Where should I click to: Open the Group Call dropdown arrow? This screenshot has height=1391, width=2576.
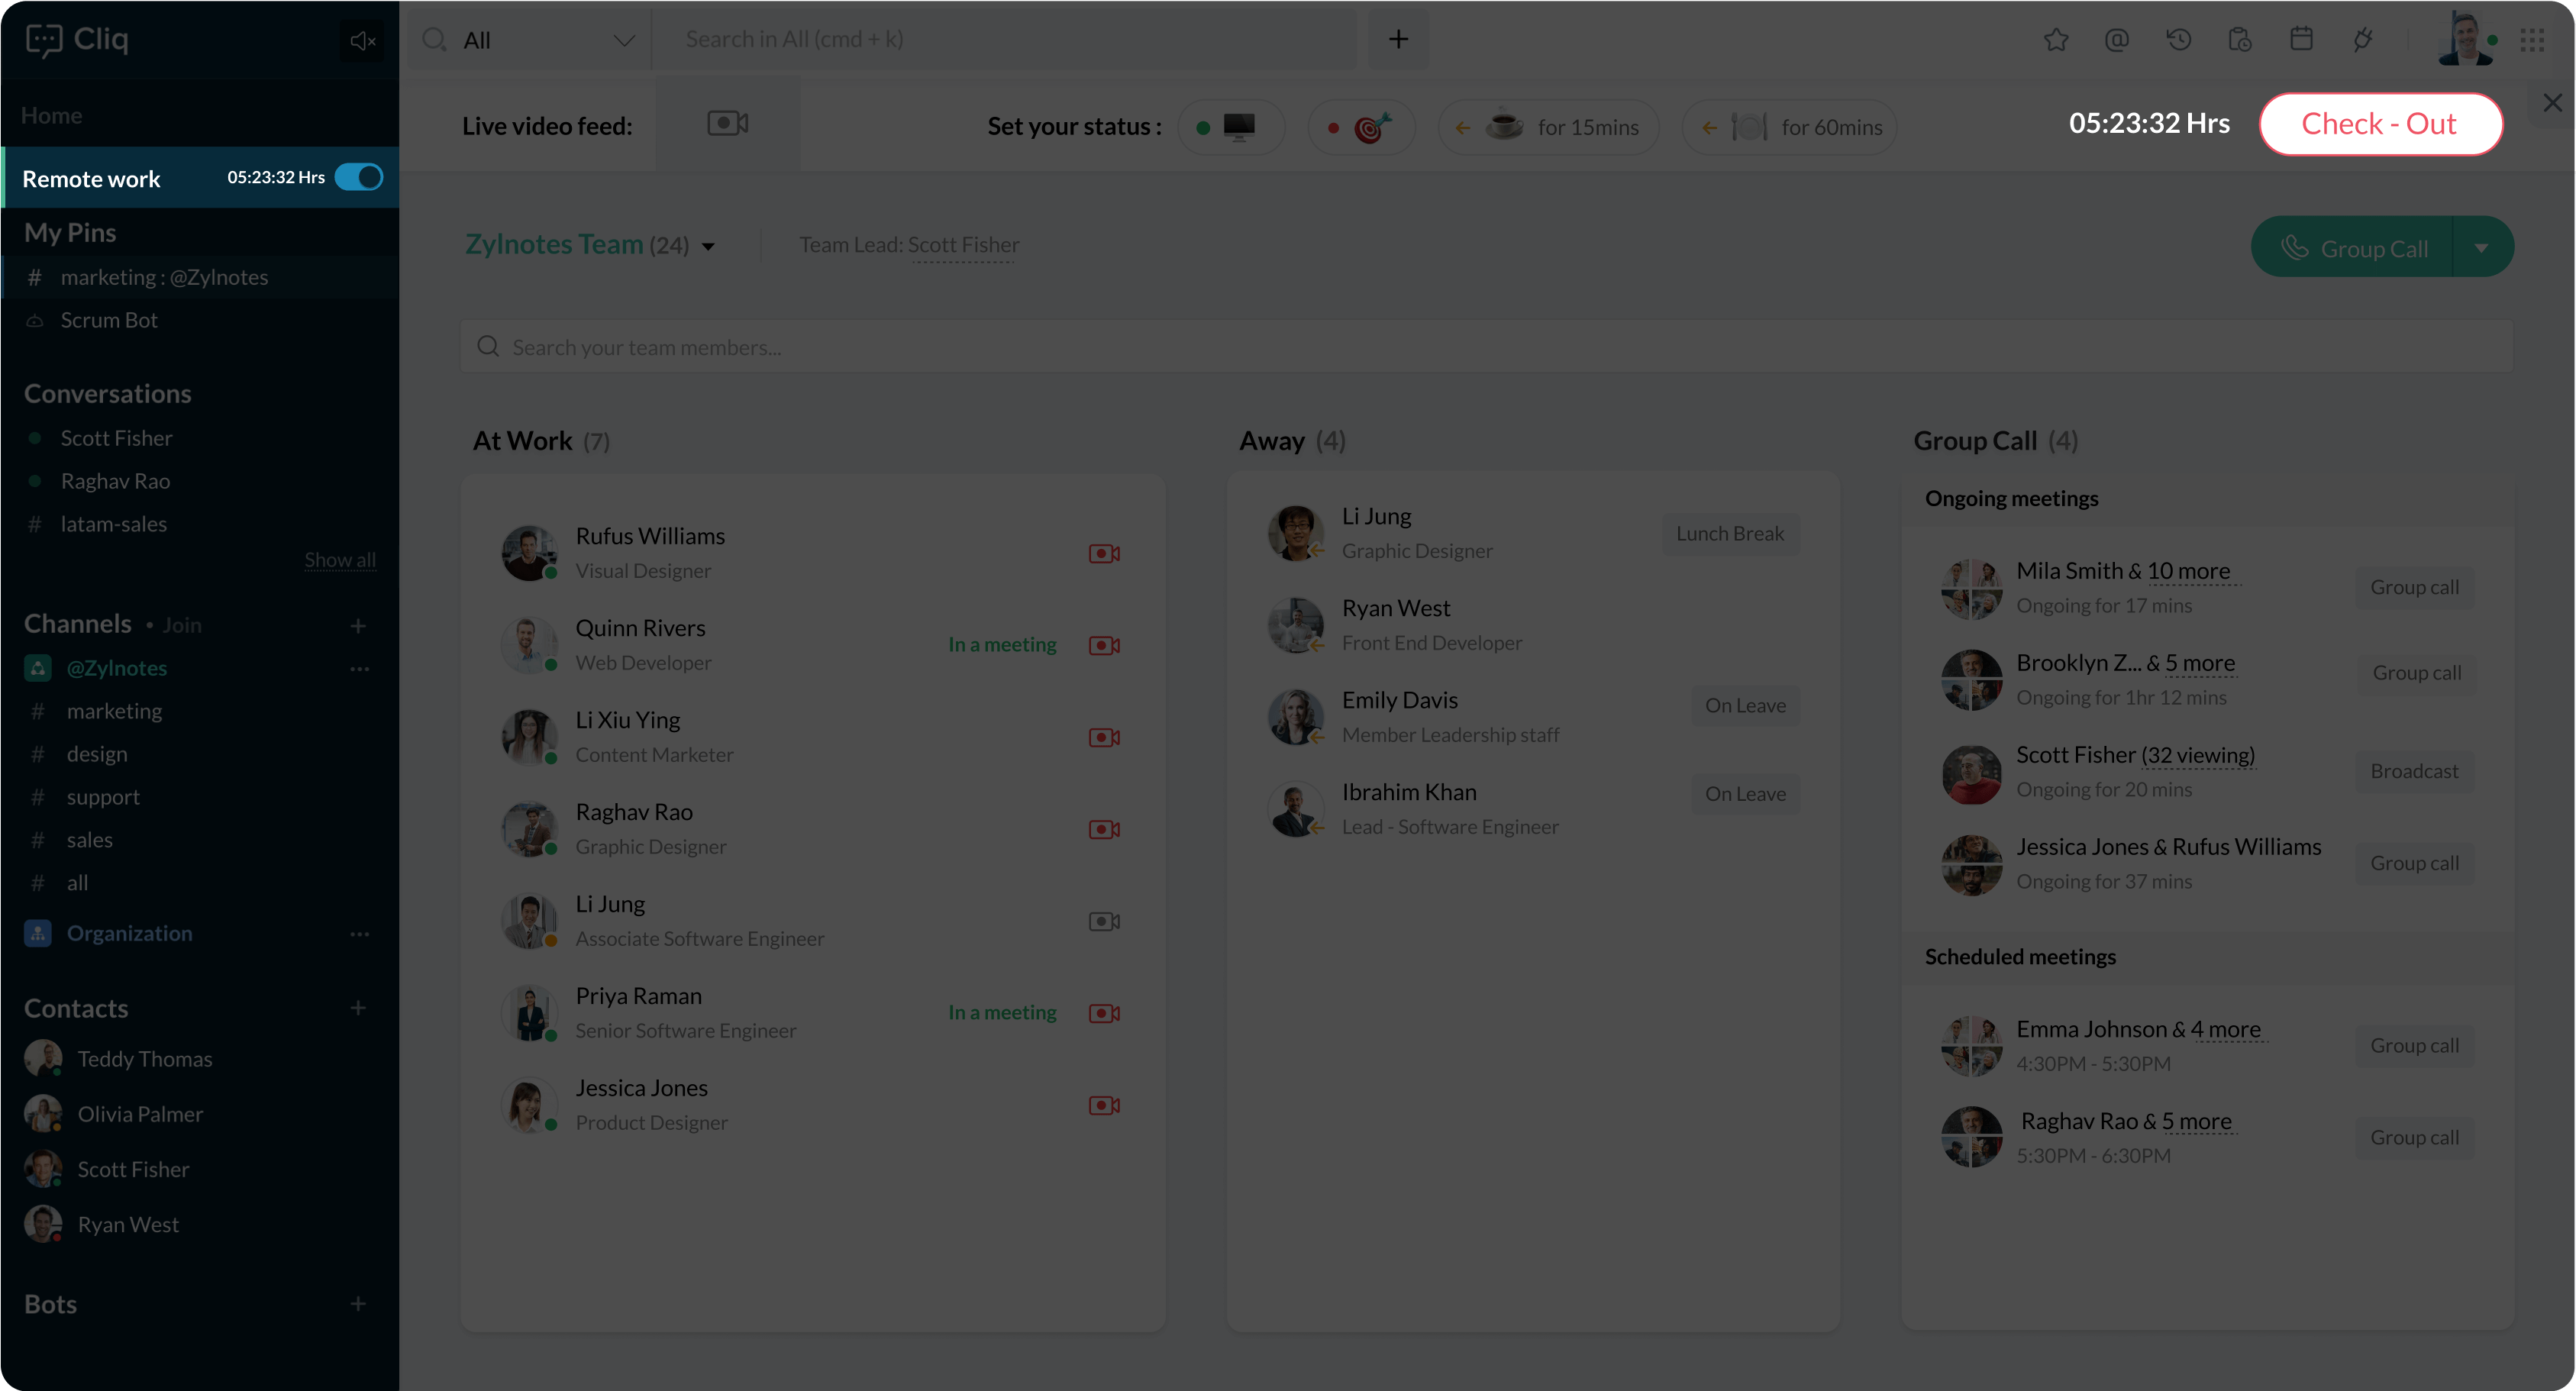pyautogui.click(x=2481, y=248)
